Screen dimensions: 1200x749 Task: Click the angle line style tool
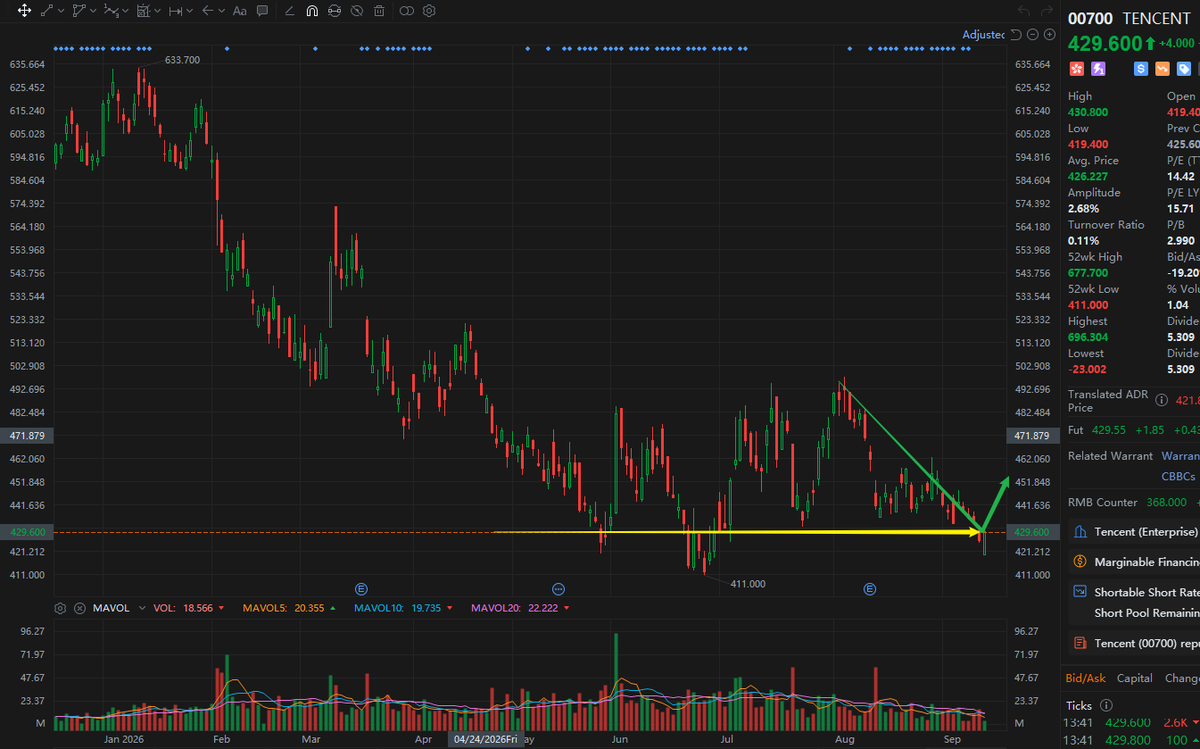[289, 12]
